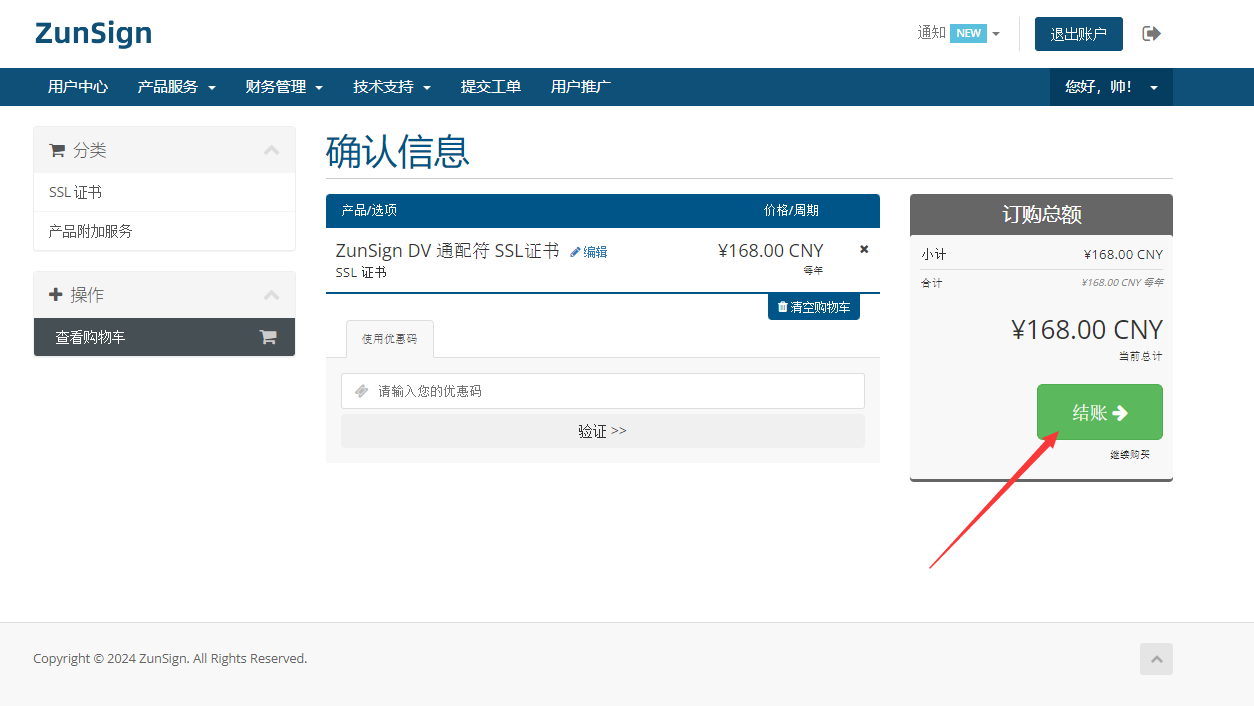Click the ZunSign DV 通配符 SSL证书 product name
Screen dimensions: 1254x706
point(448,251)
